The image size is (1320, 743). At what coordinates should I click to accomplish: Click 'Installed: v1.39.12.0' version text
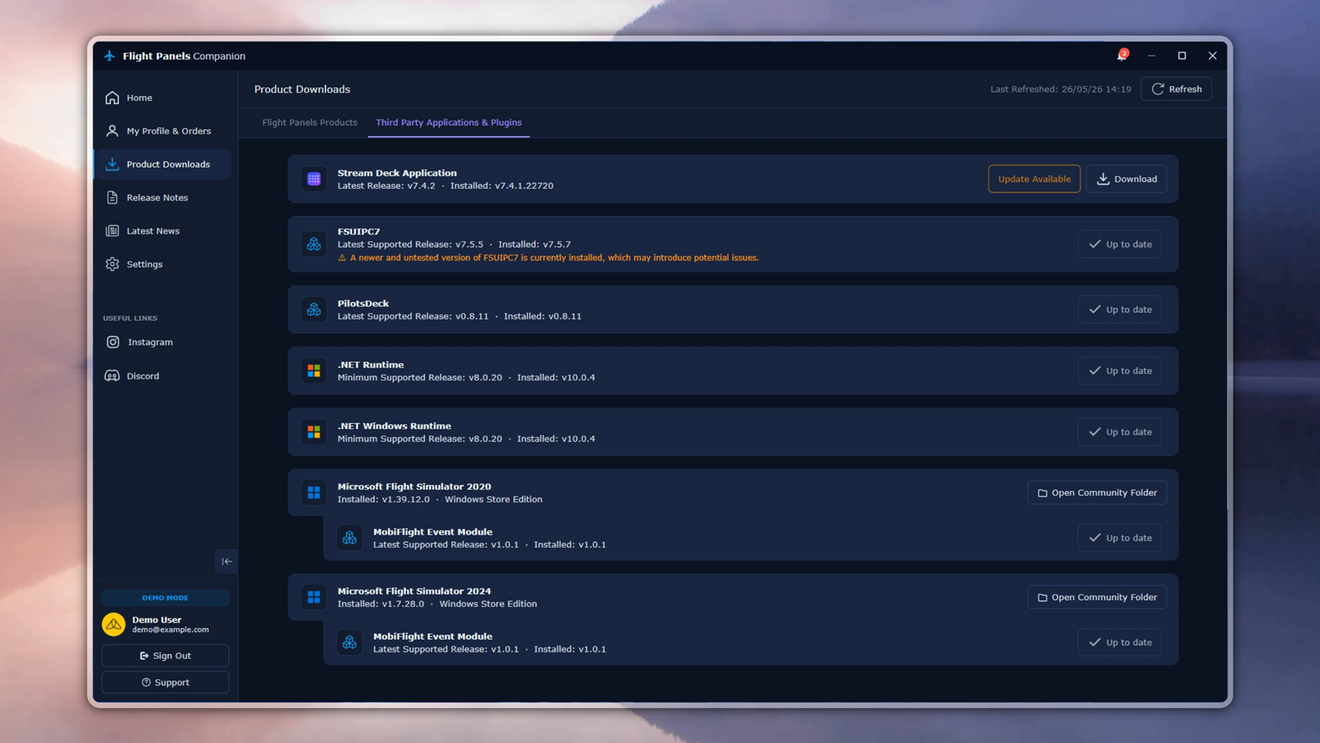(x=384, y=499)
